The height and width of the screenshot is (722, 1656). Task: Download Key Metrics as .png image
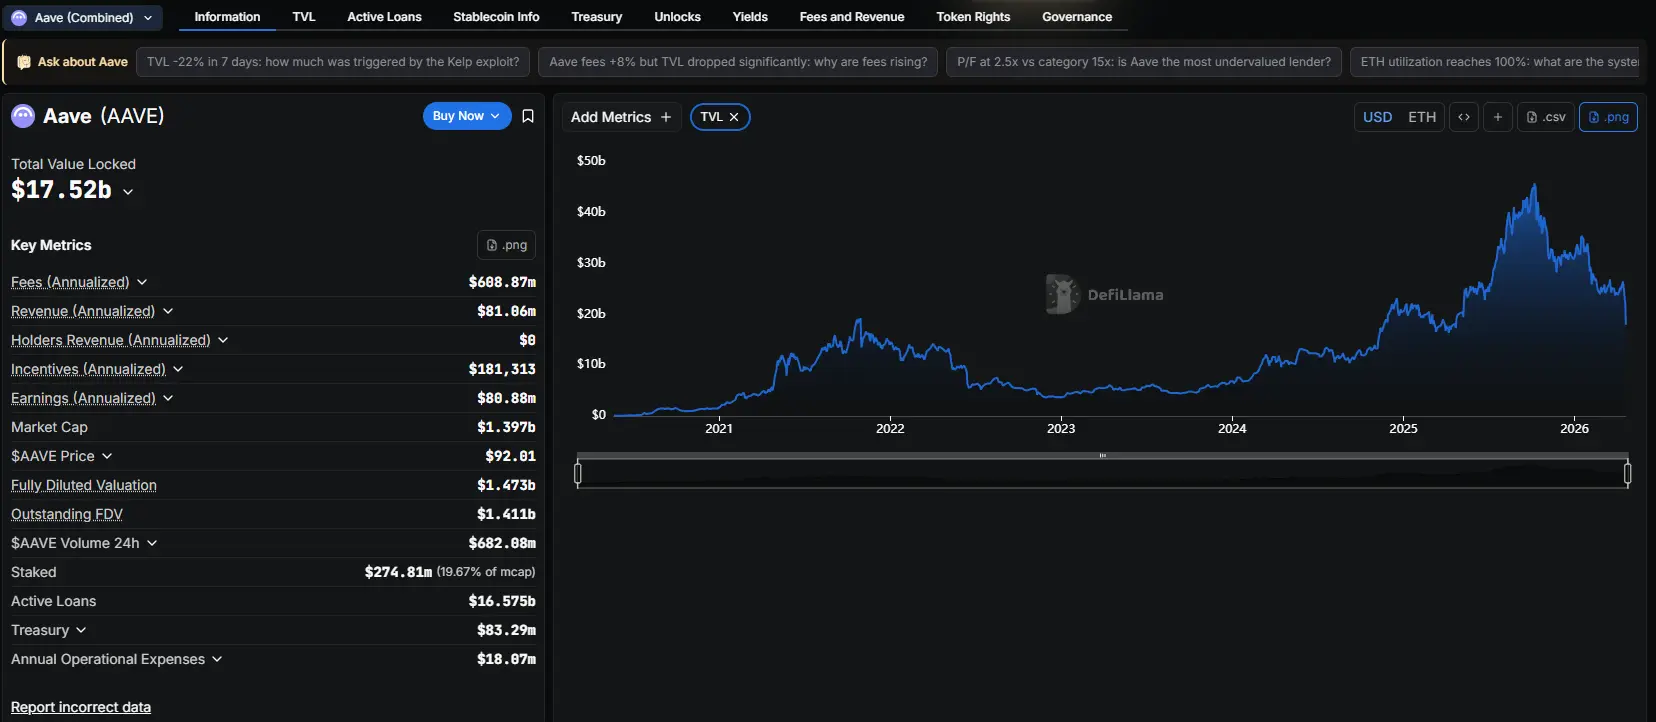506,245
